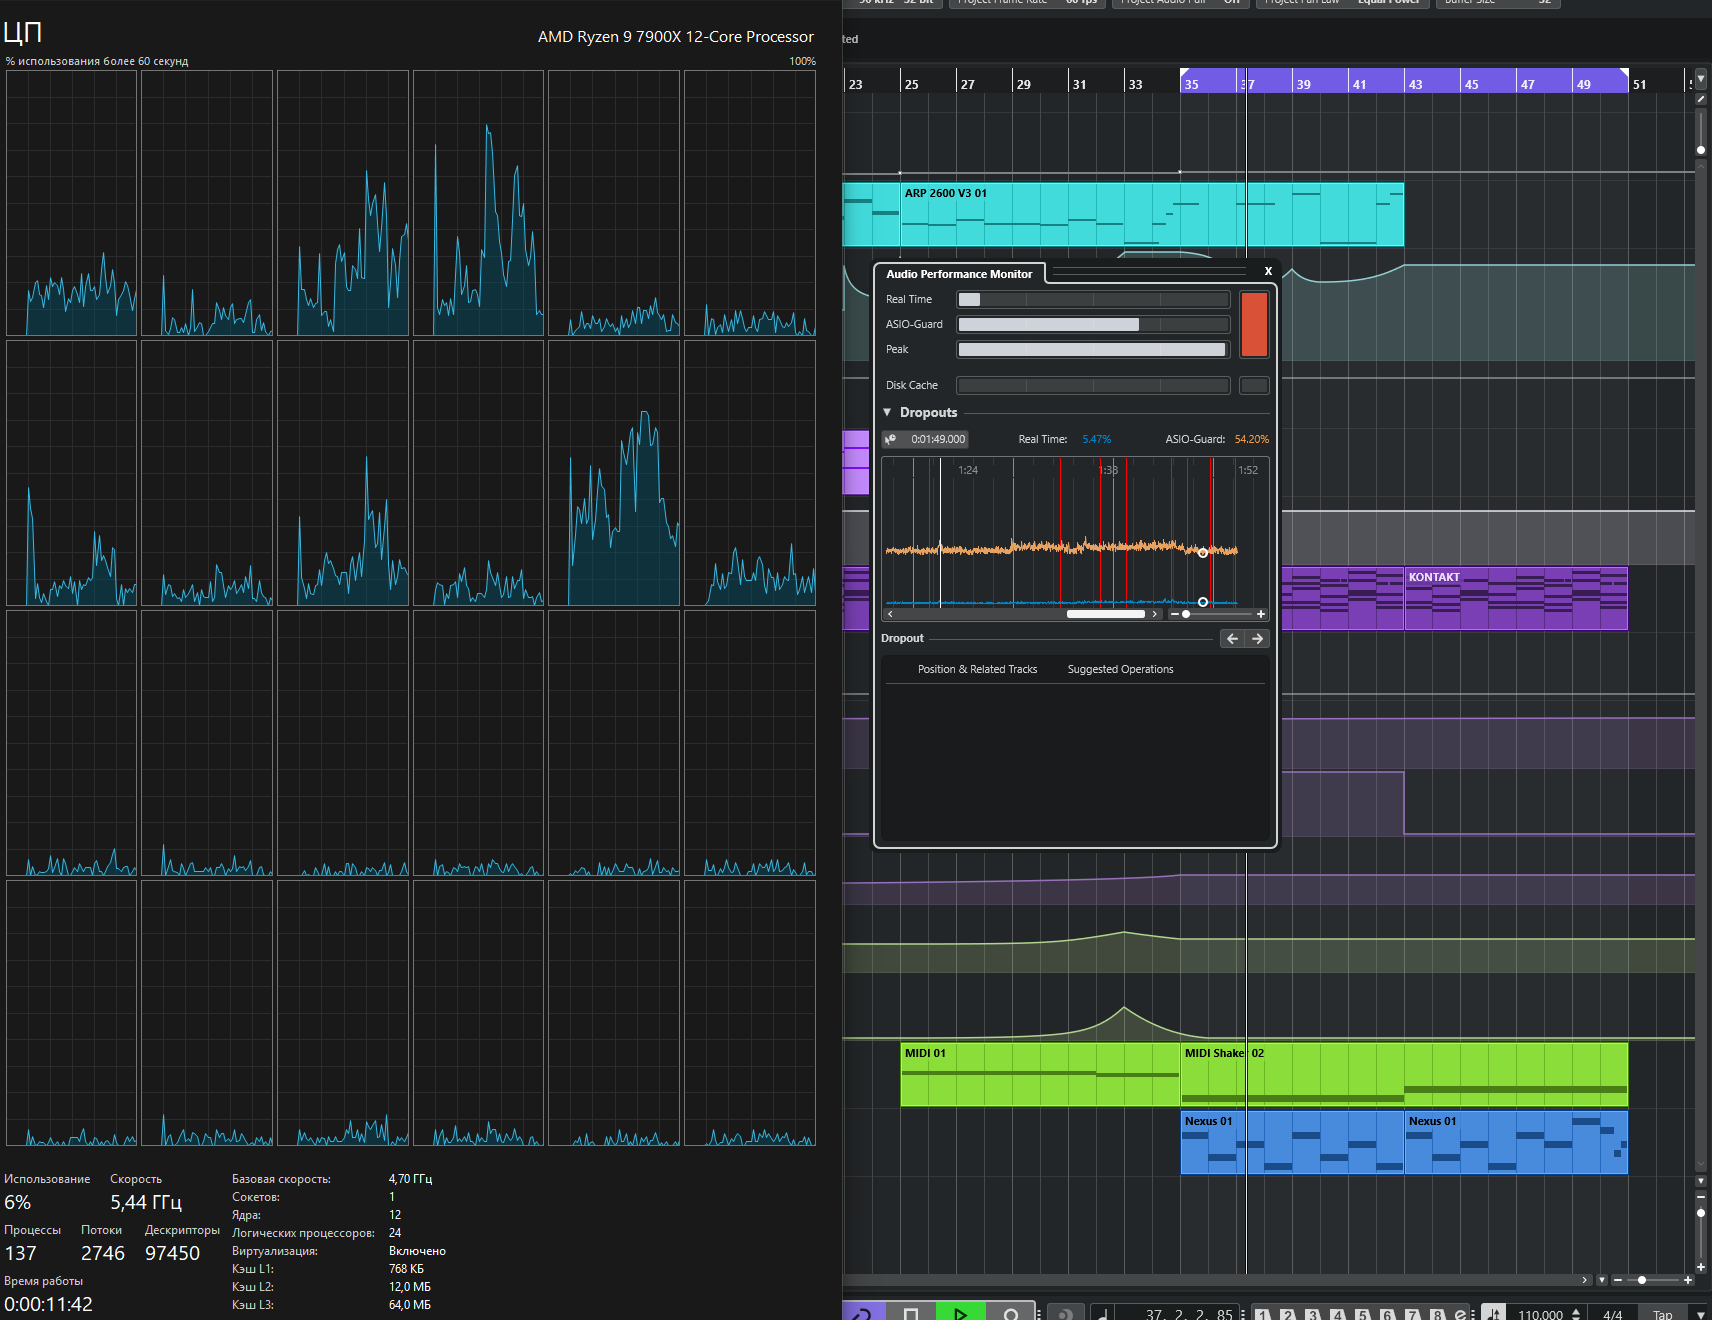Image resolution: width=1712 pixels, height=1320 pixels.
Task: Open the Suggested Operations tab
Action: (1120, 669)
